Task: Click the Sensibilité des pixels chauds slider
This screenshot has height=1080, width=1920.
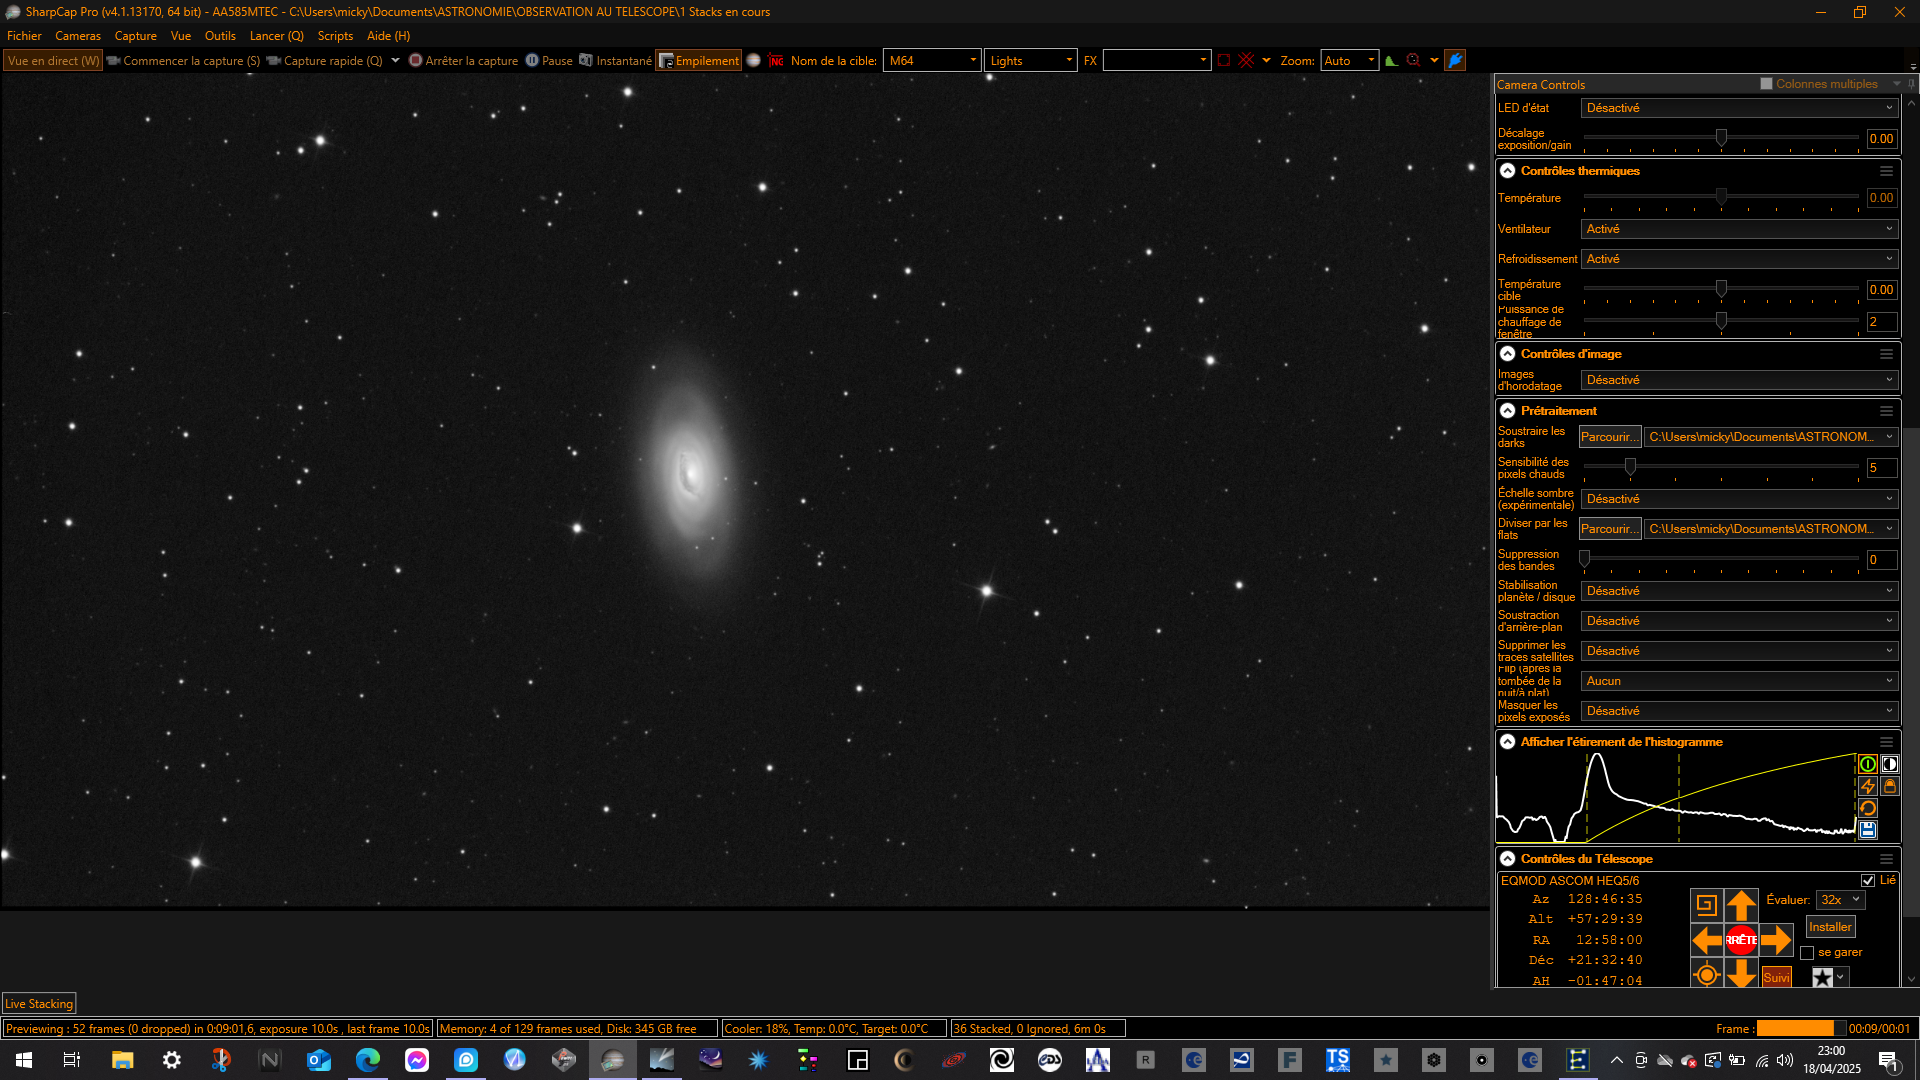Action: click(1721, 467)
